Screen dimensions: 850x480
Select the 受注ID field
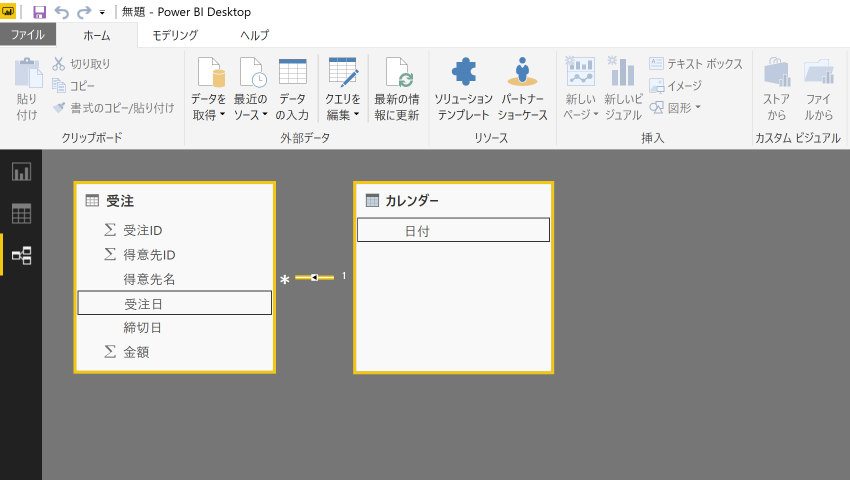[175, 230]
